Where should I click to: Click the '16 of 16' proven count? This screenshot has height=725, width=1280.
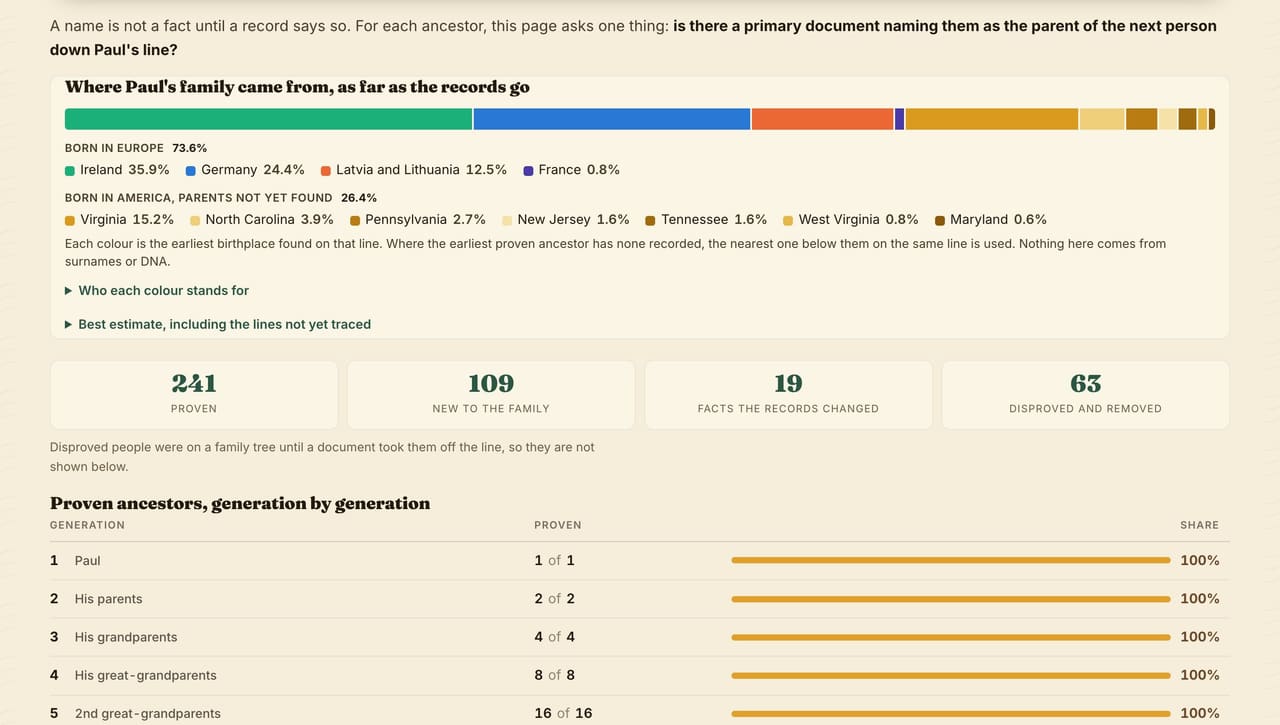click(x=564, y=713)
